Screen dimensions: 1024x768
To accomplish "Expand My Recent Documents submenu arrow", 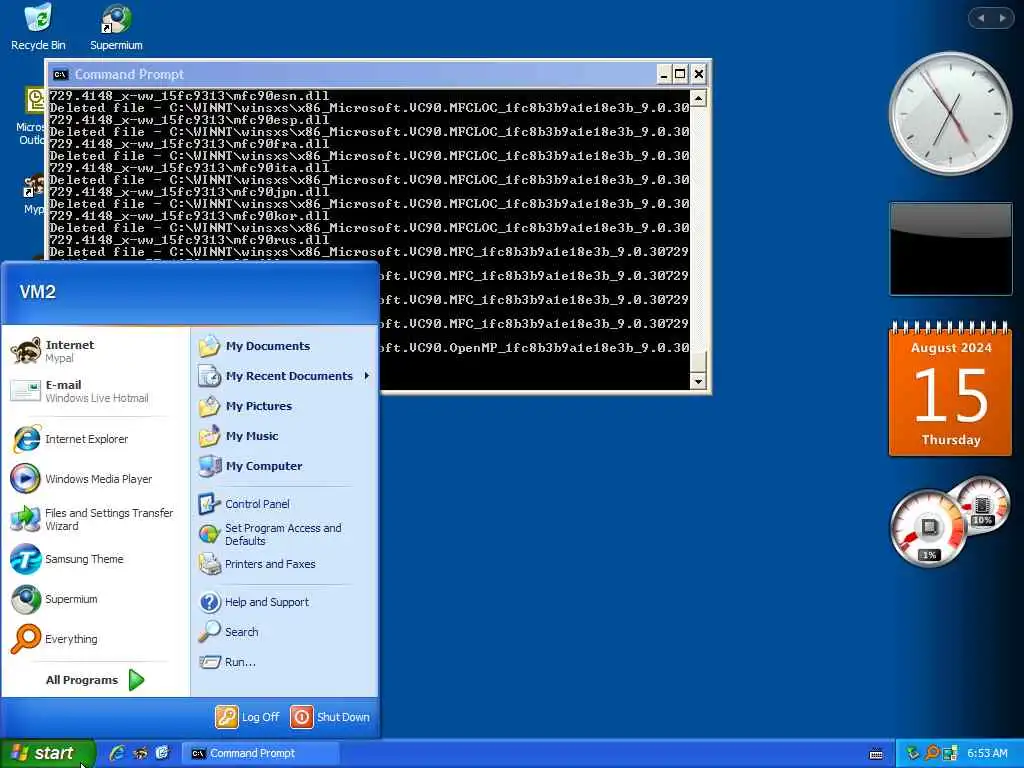I will (366, 376).
